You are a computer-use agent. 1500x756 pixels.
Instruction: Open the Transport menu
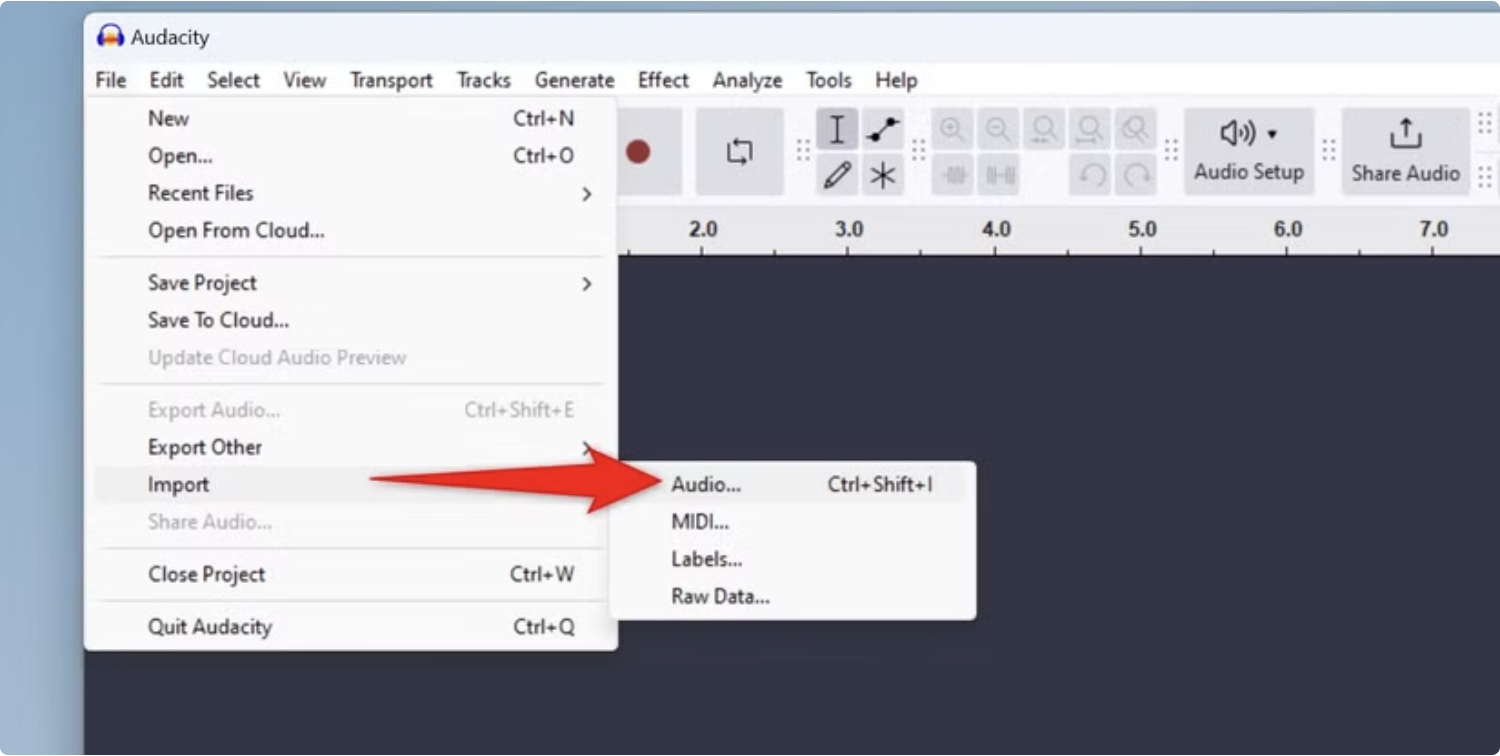click(391, 80)
